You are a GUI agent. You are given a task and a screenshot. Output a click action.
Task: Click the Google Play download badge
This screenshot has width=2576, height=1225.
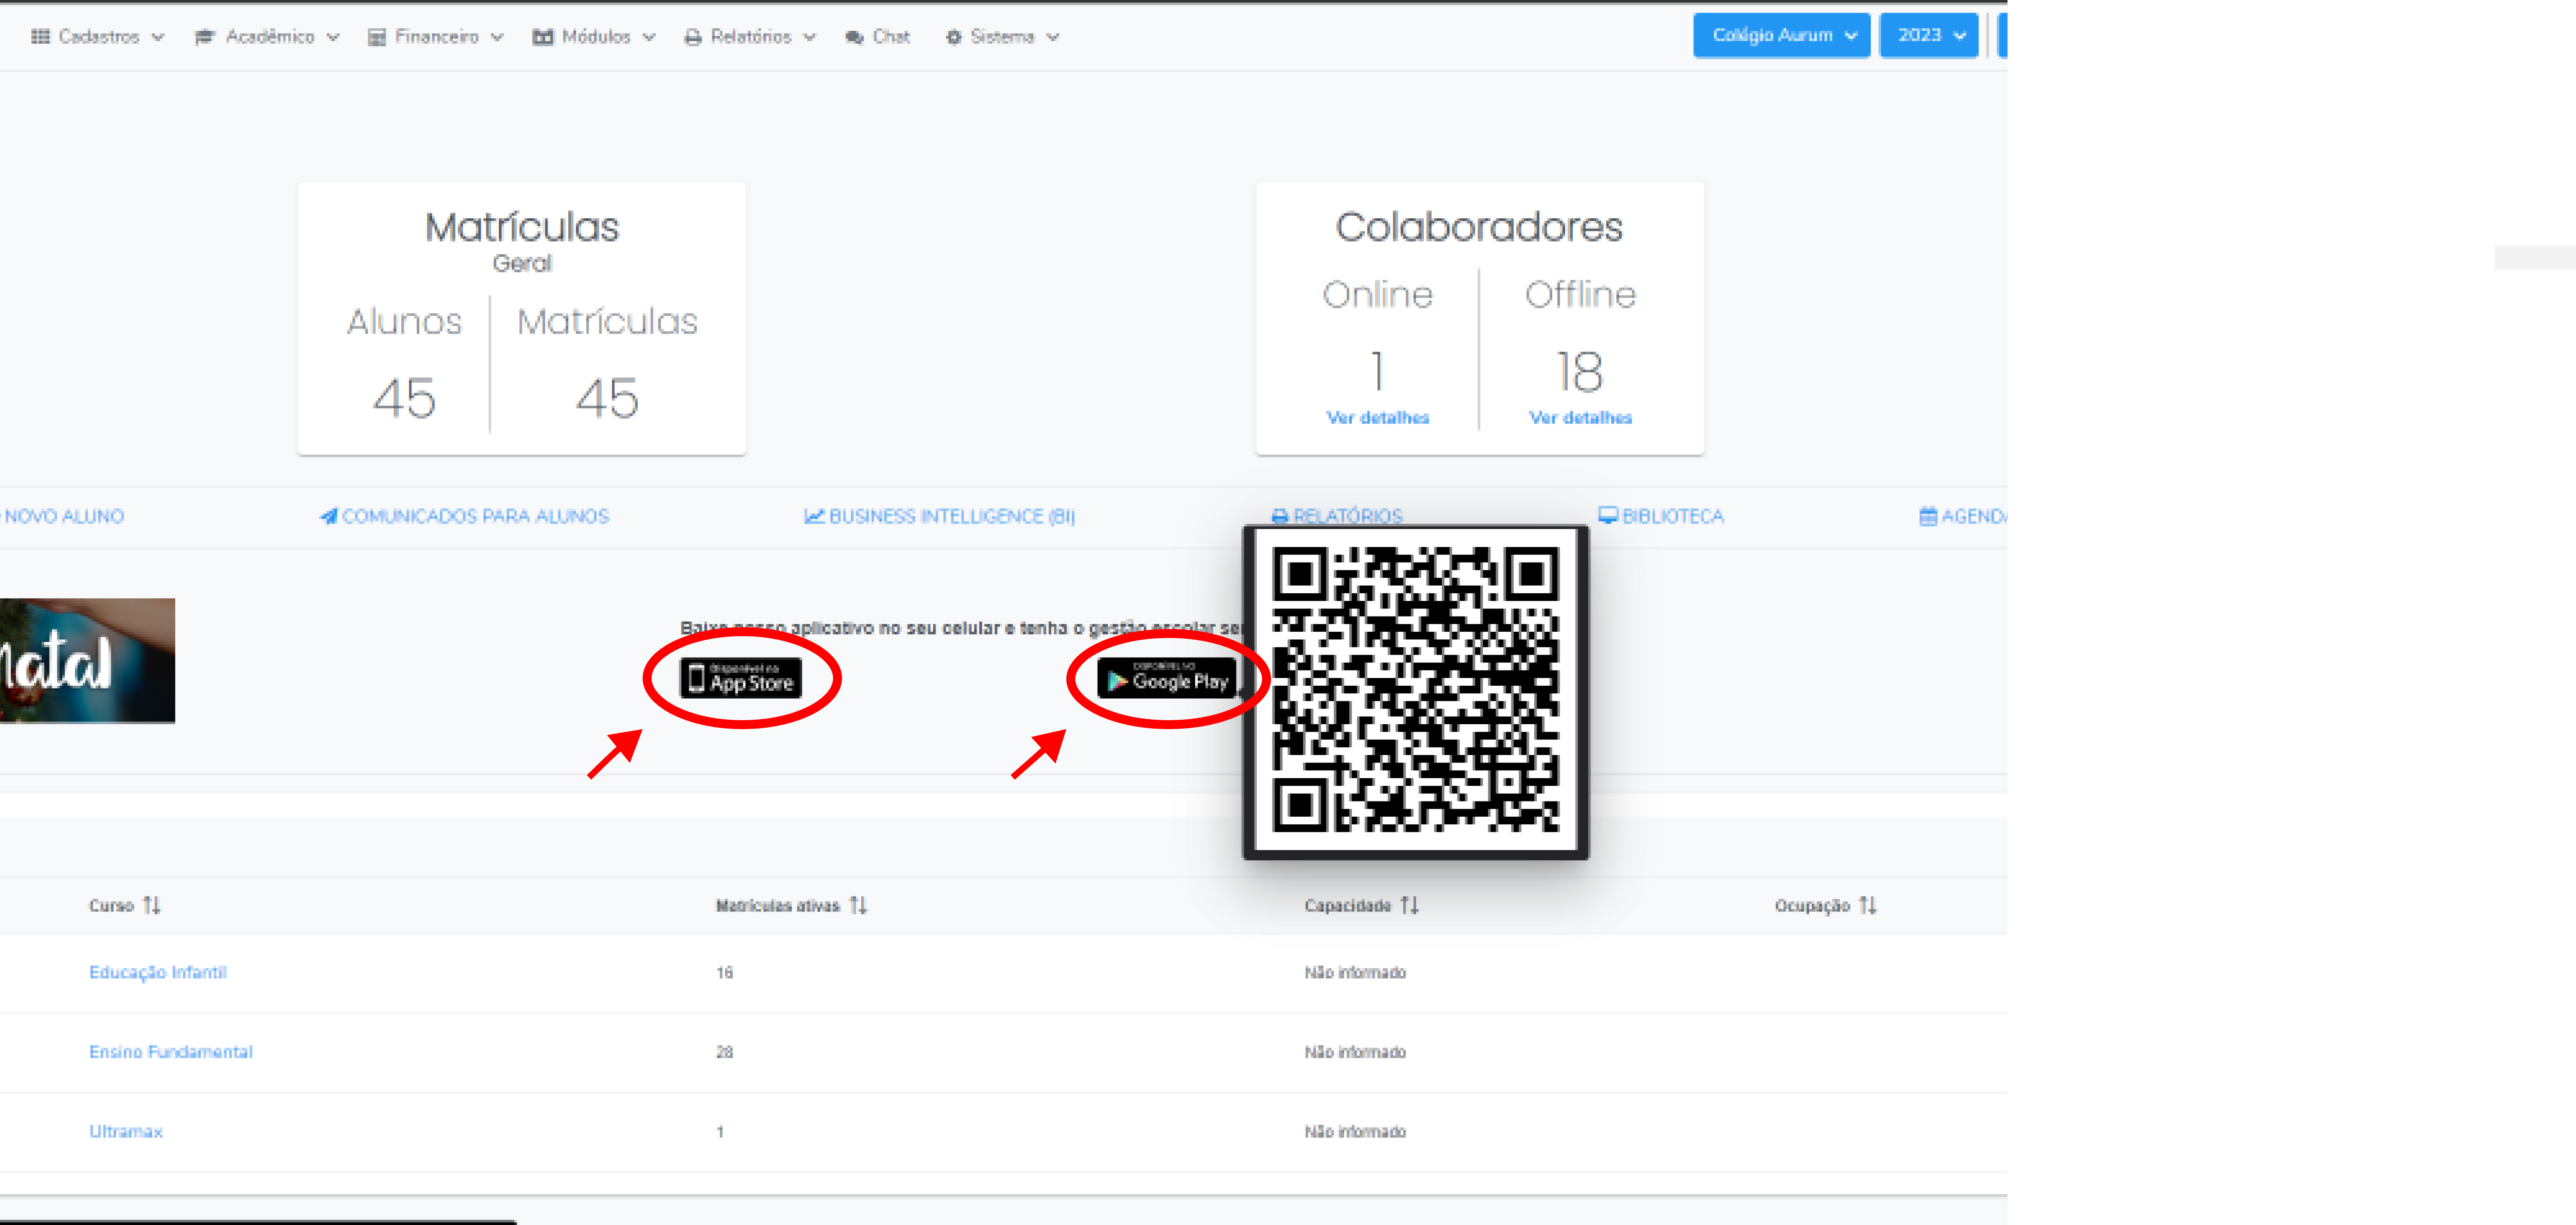(x=1166, y=679)
